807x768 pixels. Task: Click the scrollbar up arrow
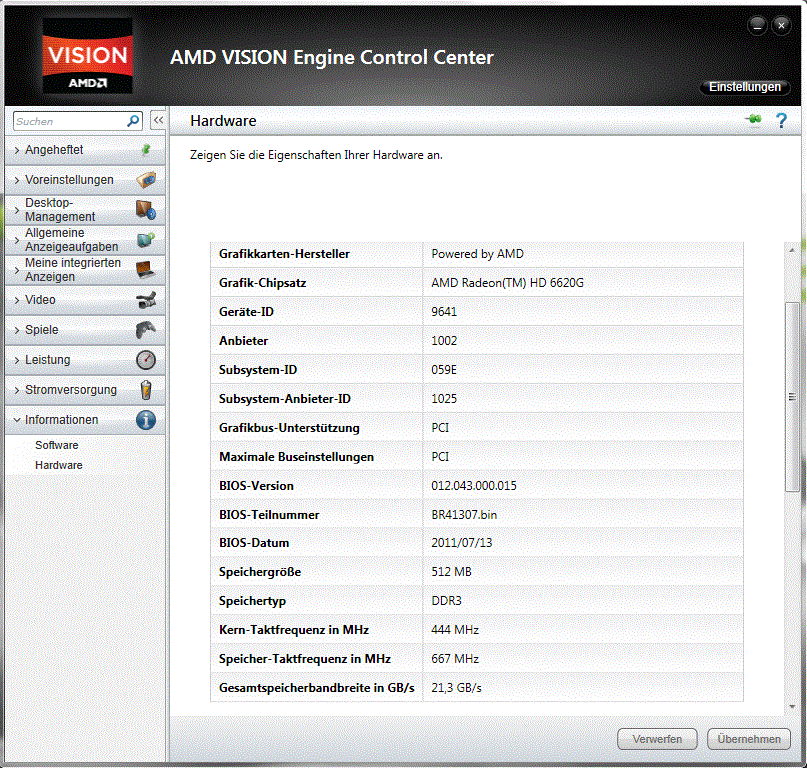[792, 250]
